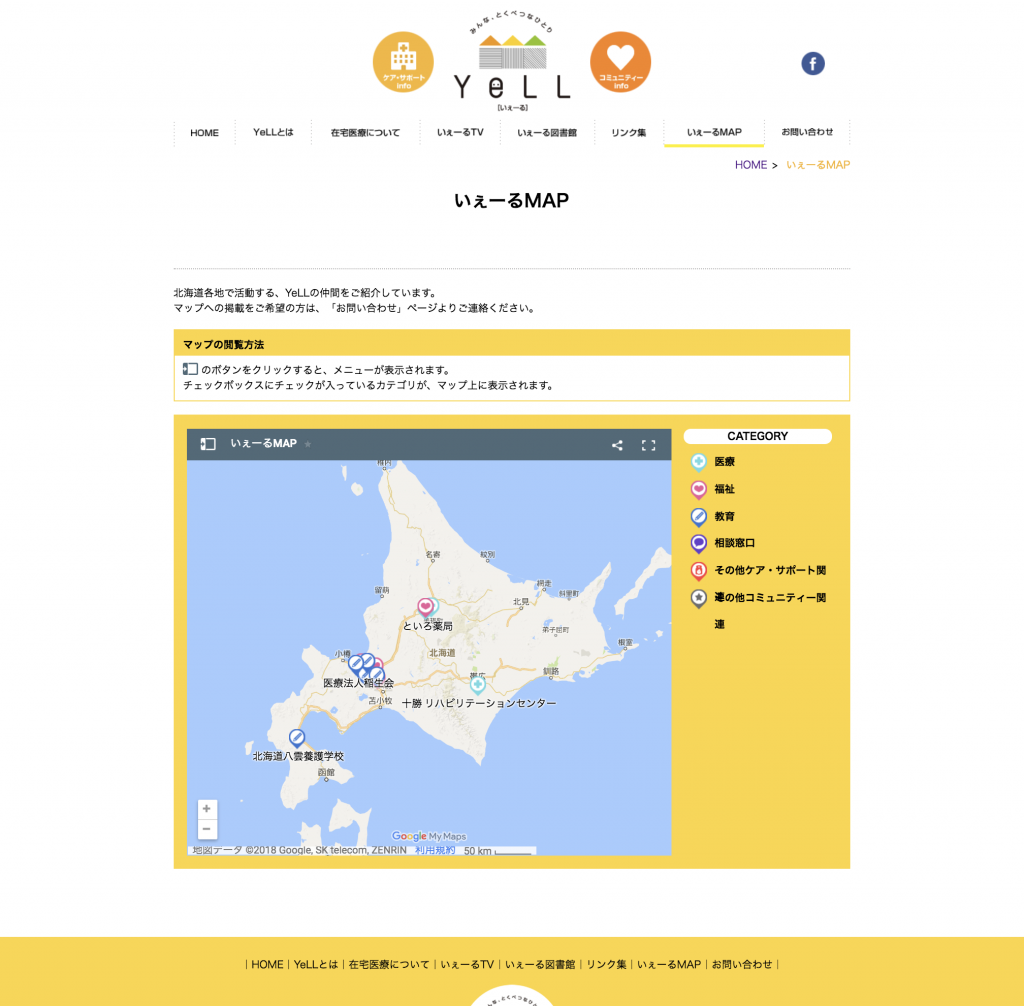Click YeLLとは link in footer
1024x1006 pixels.
pyautogui.click(x=316, y=964)
